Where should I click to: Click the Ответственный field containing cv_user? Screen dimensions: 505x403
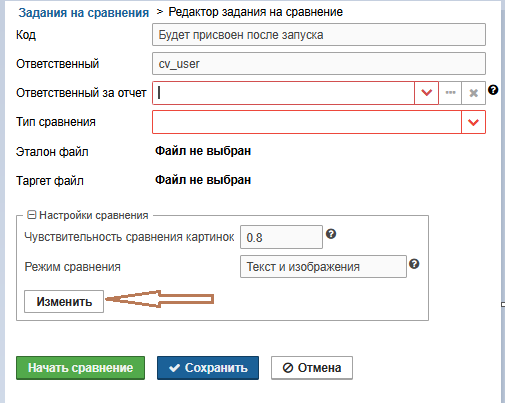tap(319, 63)
